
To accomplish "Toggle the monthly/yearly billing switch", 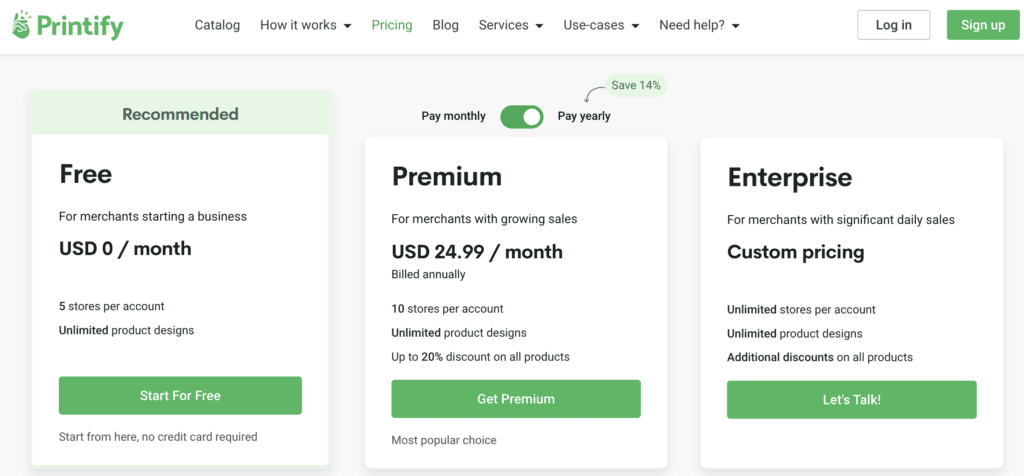I will (521, 117).
